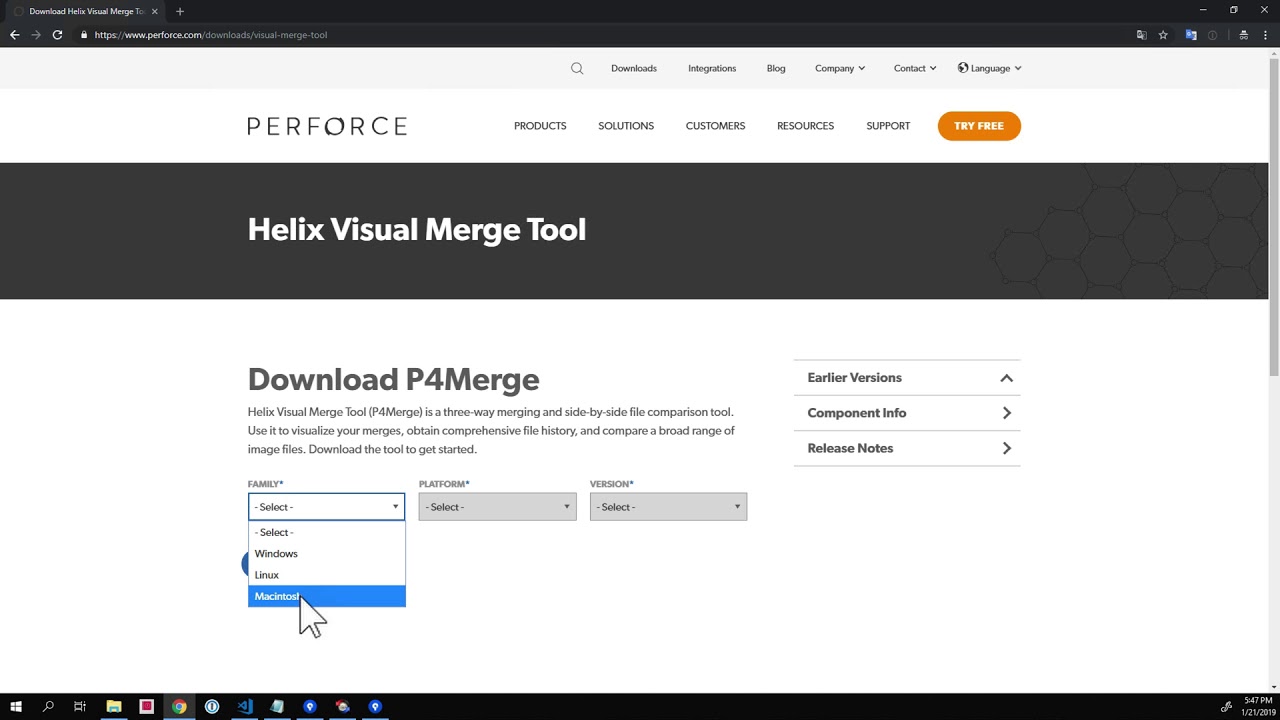The width and height of the screenshot is (1280, 720).
Task: Collapse the Earlier Versions section
Action: pos(907,378)
